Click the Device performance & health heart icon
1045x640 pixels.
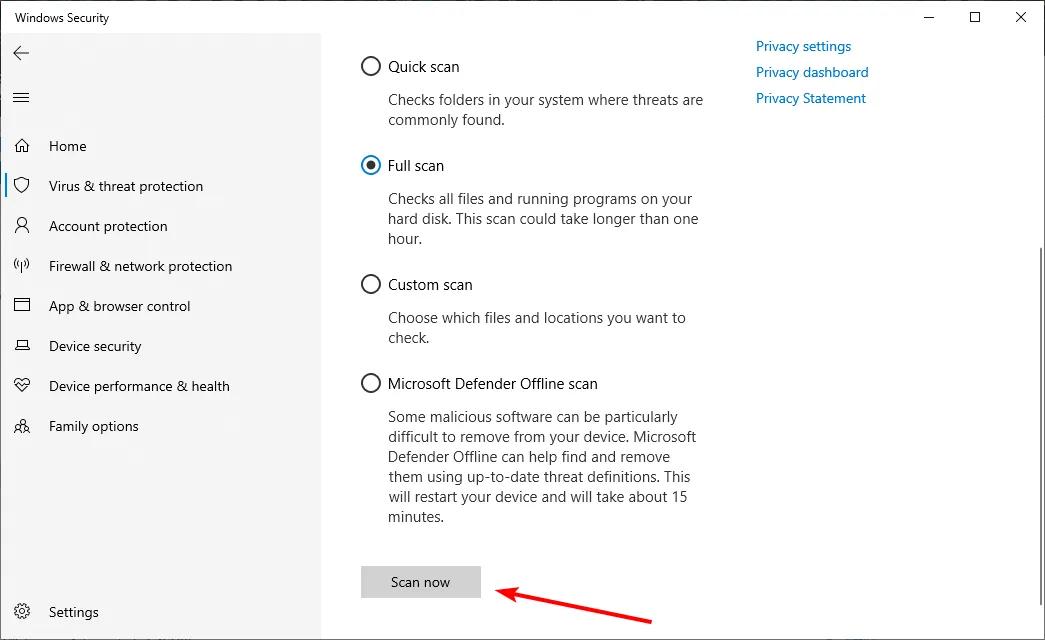pos(22,385)
